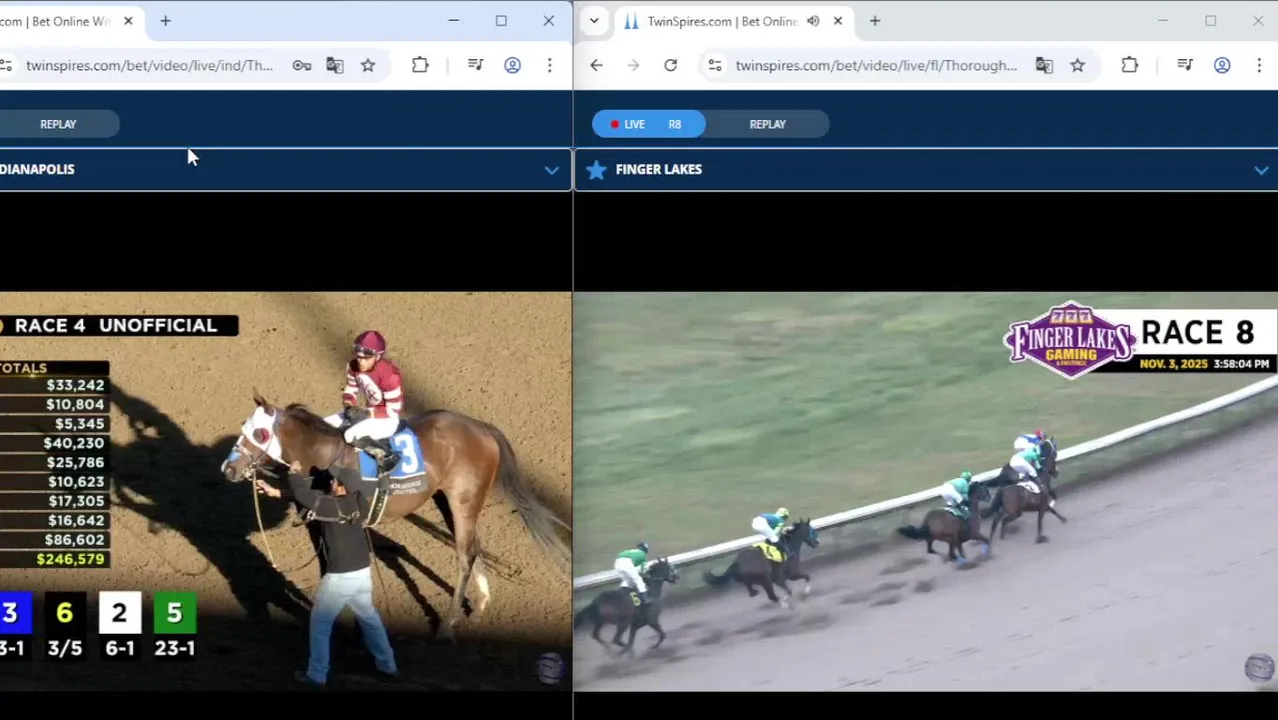Open extensions puzzle icon in right window
This screenshot has height=720, width=1278.
click(1129, 65)
